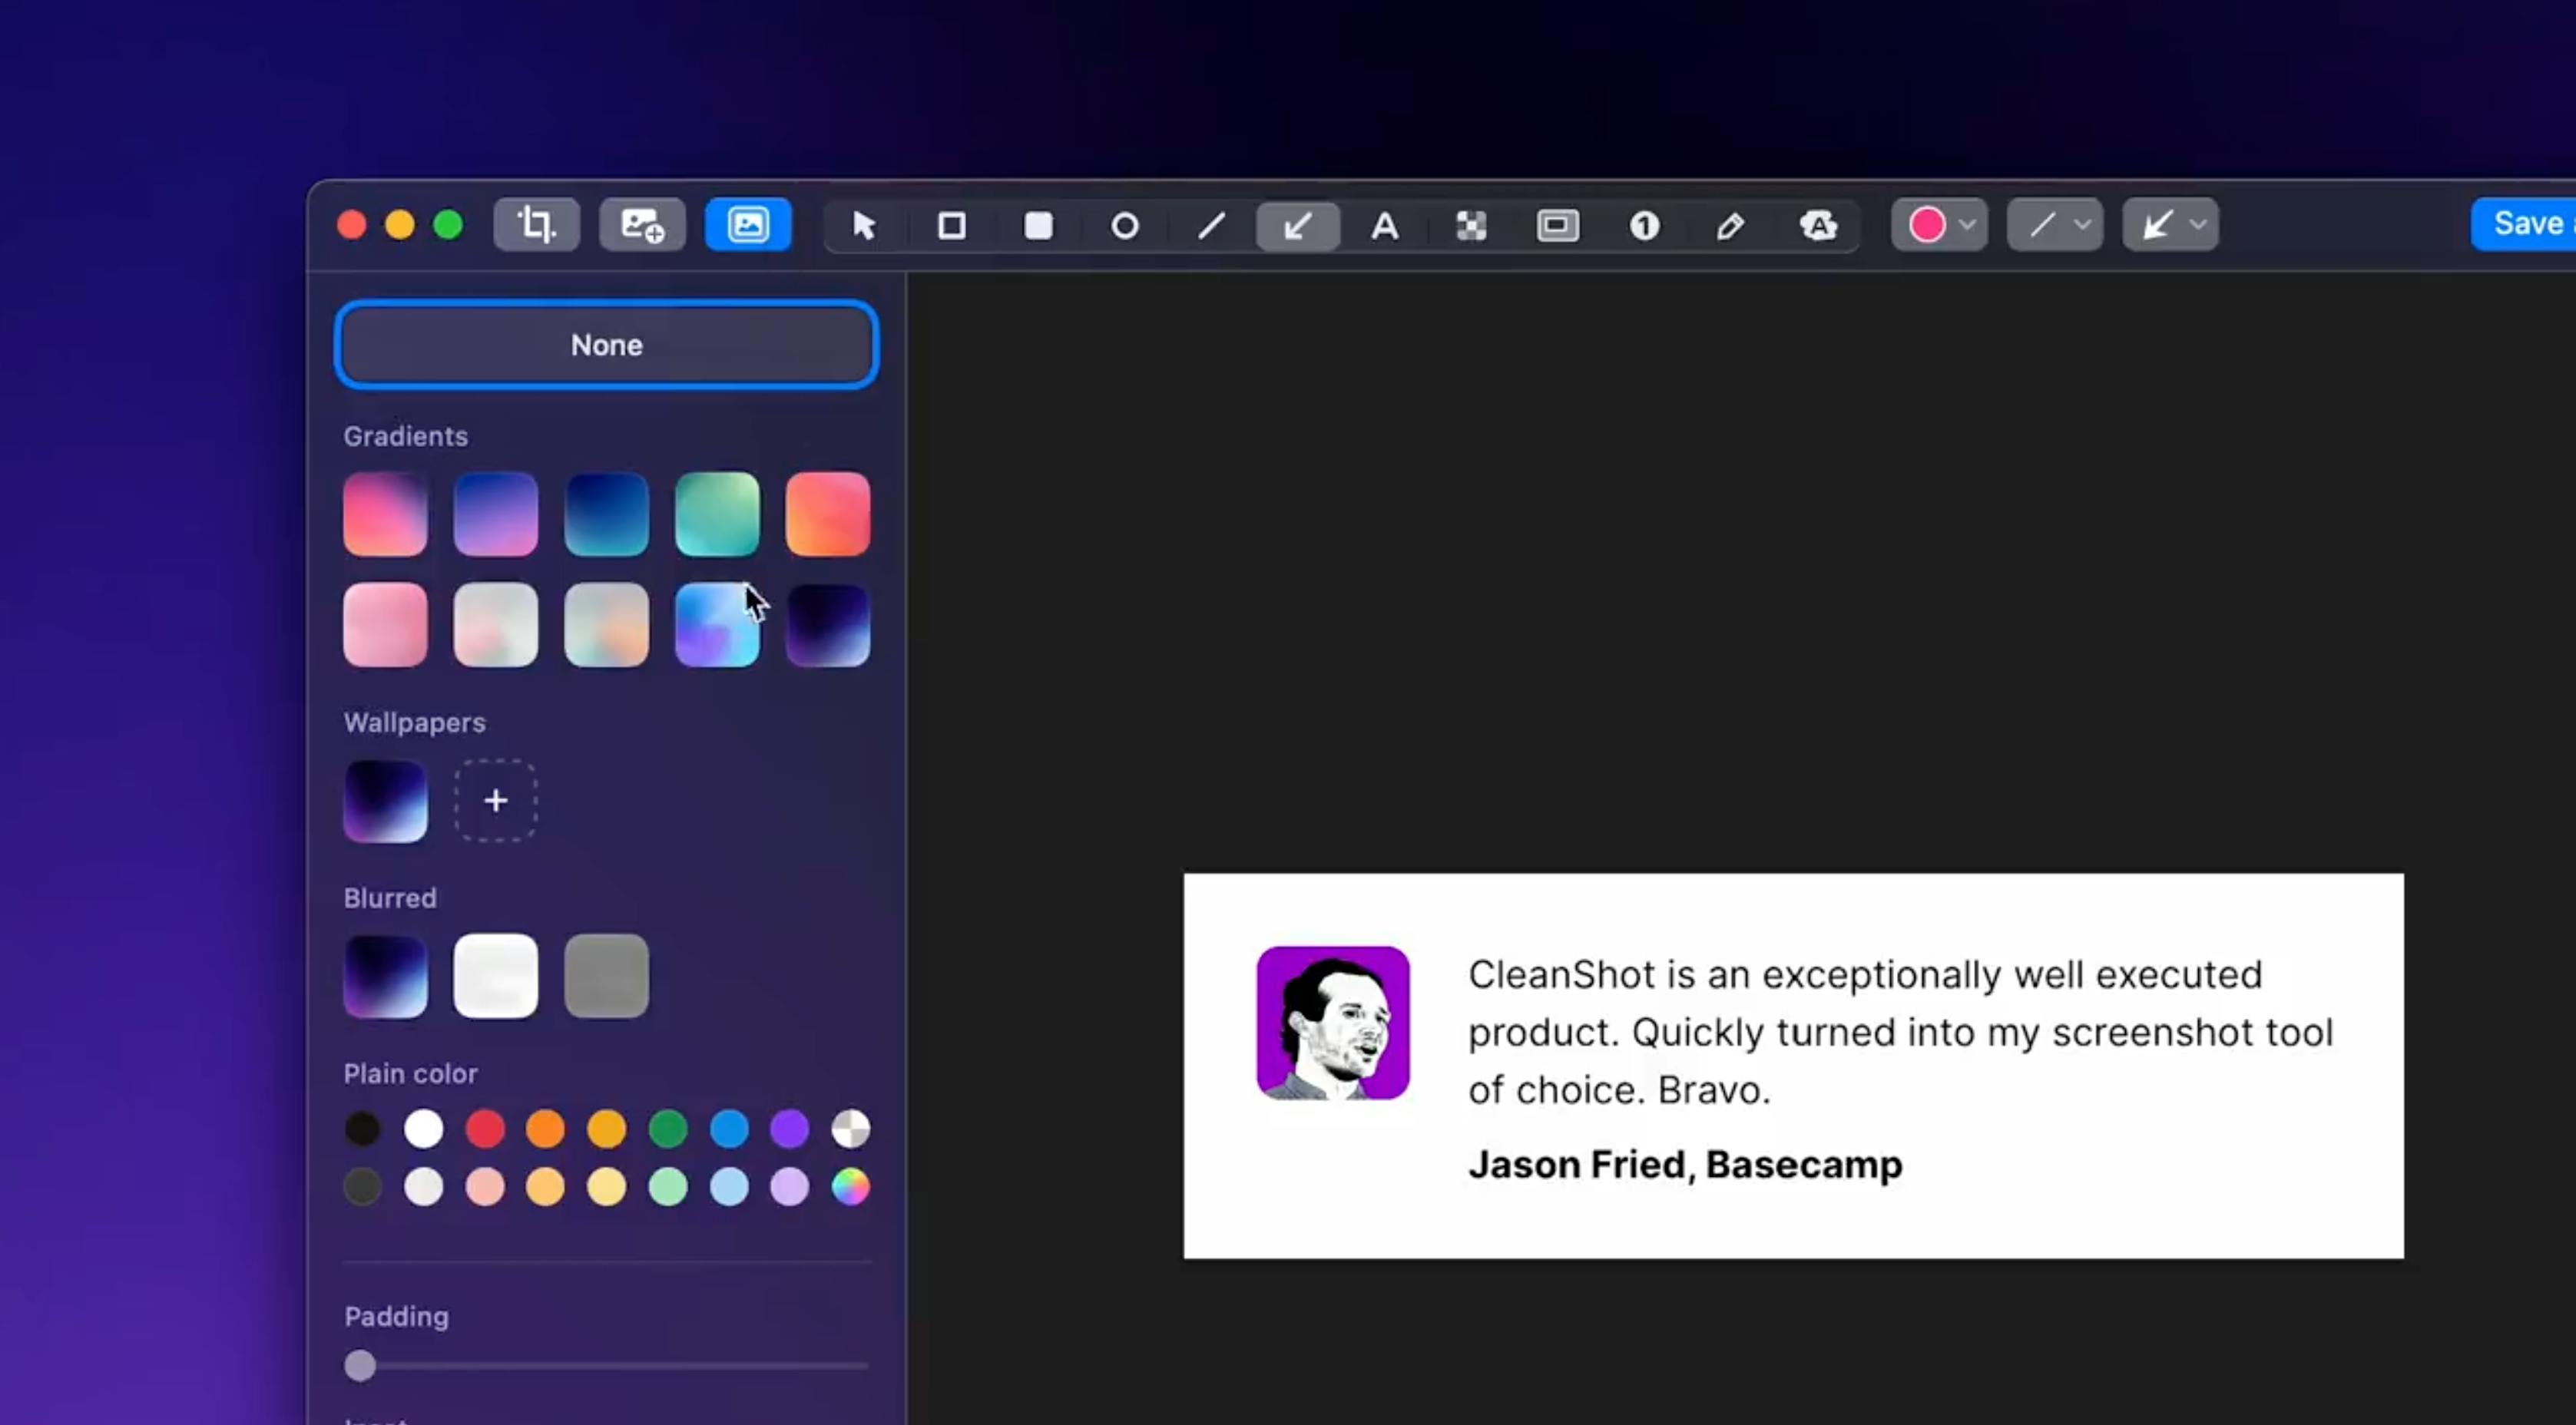Pick the pastel orange plain color
This screenshot has height=1425, width=2576.
546,1187
